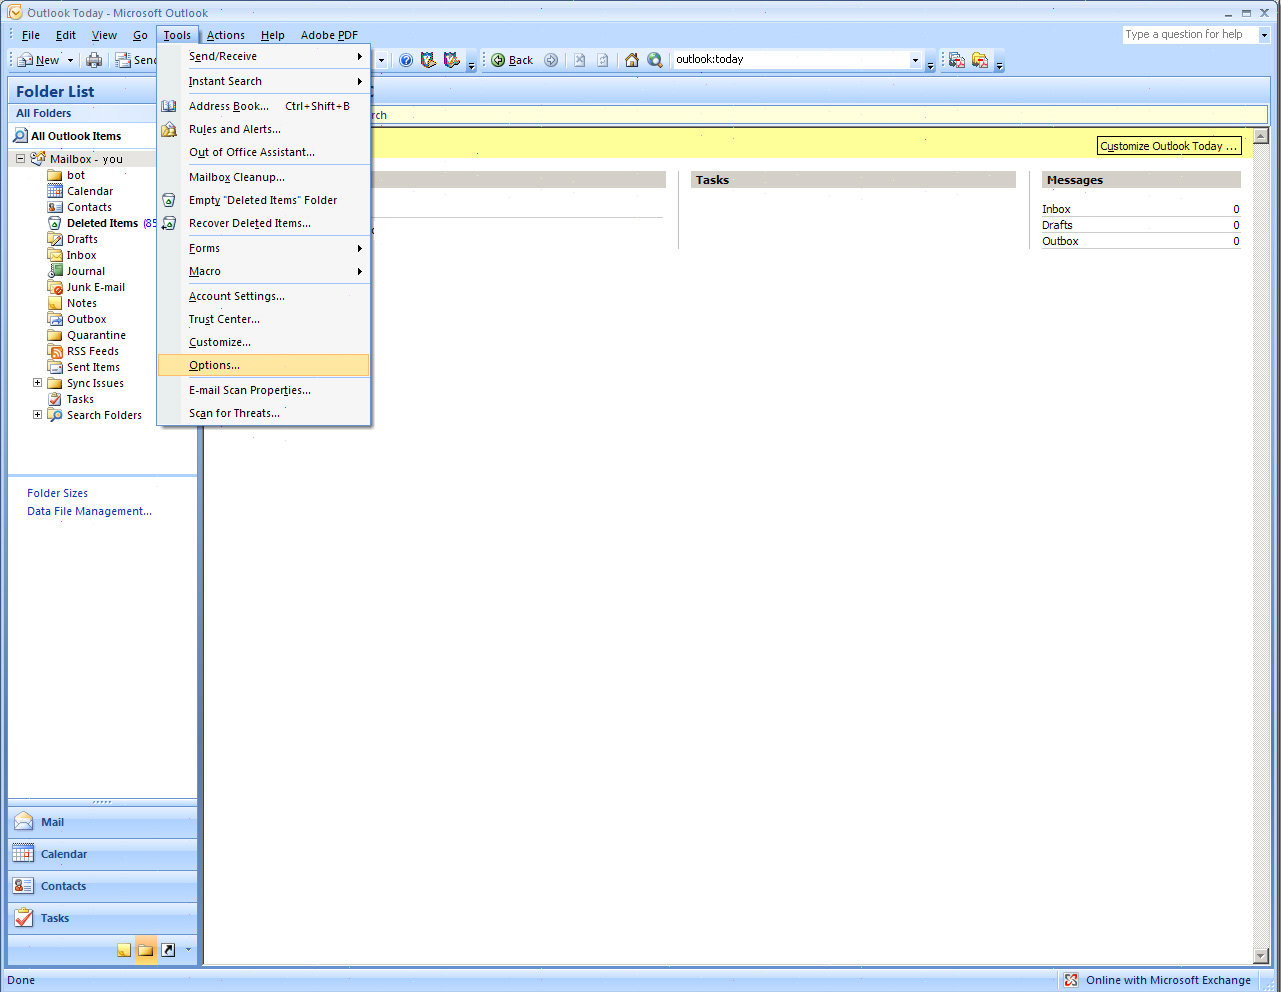Click the Rules and Alerts icon
This screenshot has height=992, width=1281.
[169, 129]
